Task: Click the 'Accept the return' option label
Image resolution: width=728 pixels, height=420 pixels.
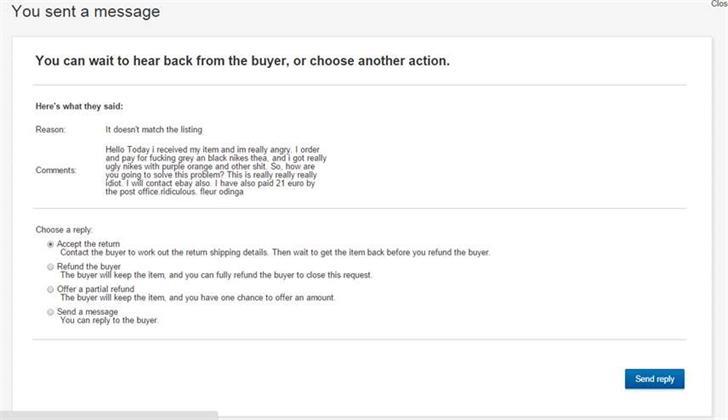Action: click(x=88, y=244)
